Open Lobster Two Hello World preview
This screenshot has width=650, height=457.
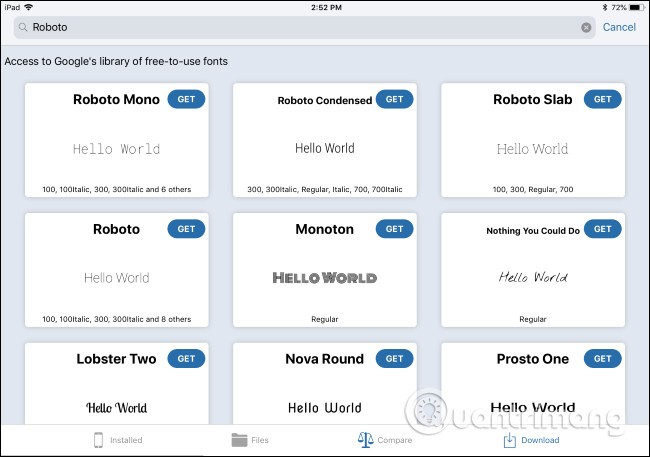116,408
